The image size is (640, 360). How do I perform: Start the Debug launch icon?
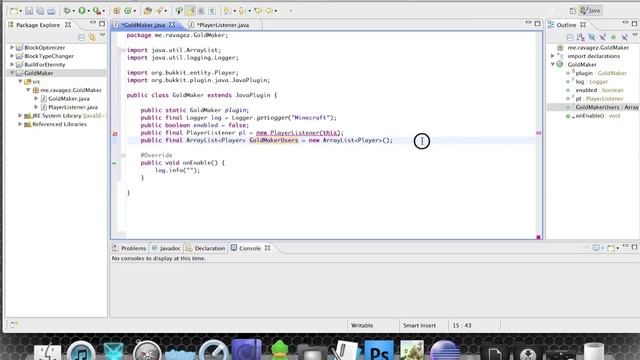click(67, 11)
